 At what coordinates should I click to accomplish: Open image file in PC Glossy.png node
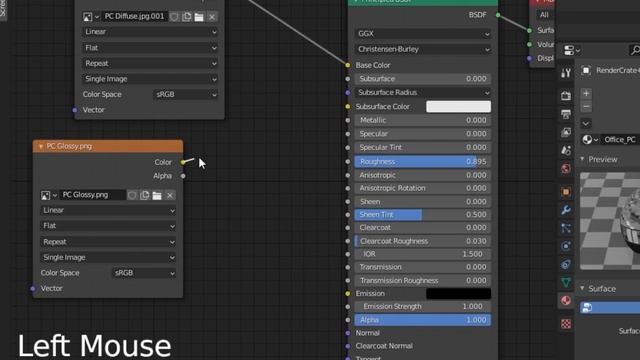point(157,195)
